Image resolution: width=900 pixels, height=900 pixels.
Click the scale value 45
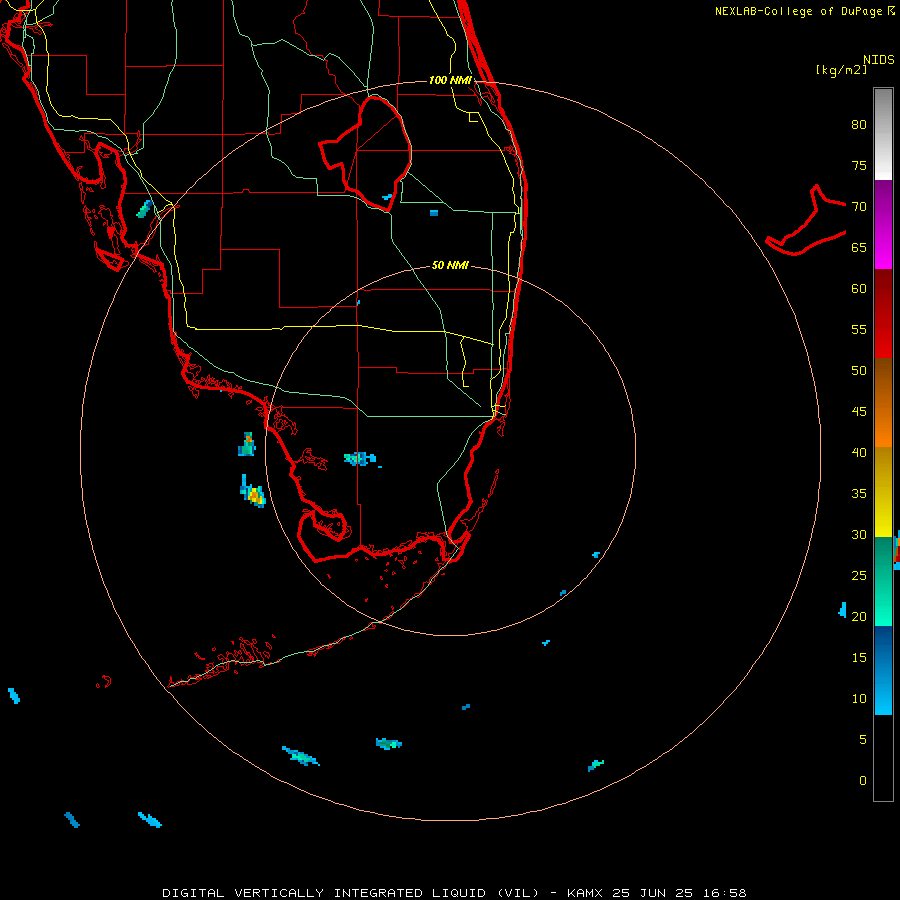[859, 412]
